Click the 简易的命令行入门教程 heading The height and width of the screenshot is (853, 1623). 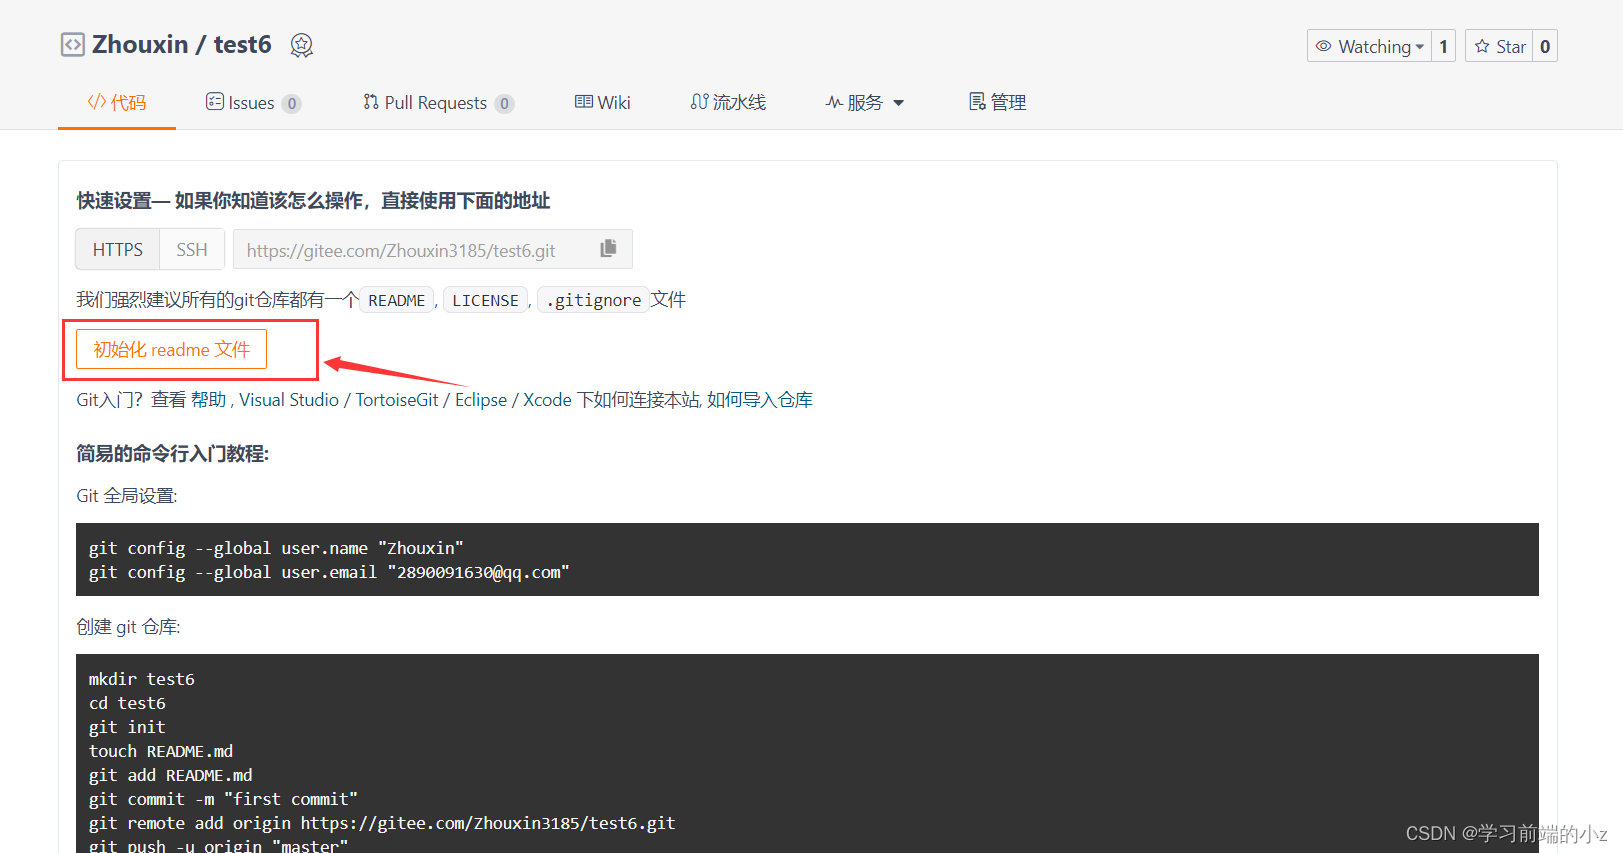coord(173,454)
